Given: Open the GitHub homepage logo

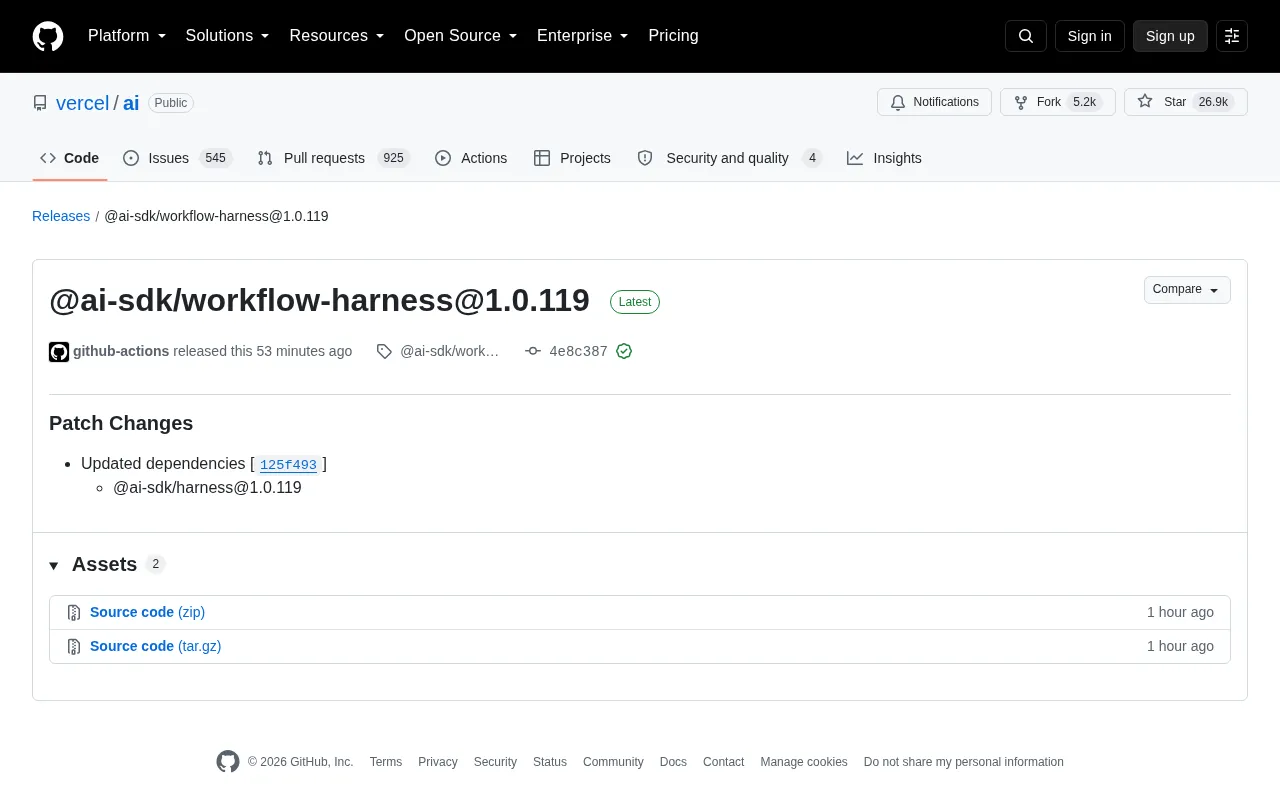Looking at the screenshot, I should click(x=48, y=36).
